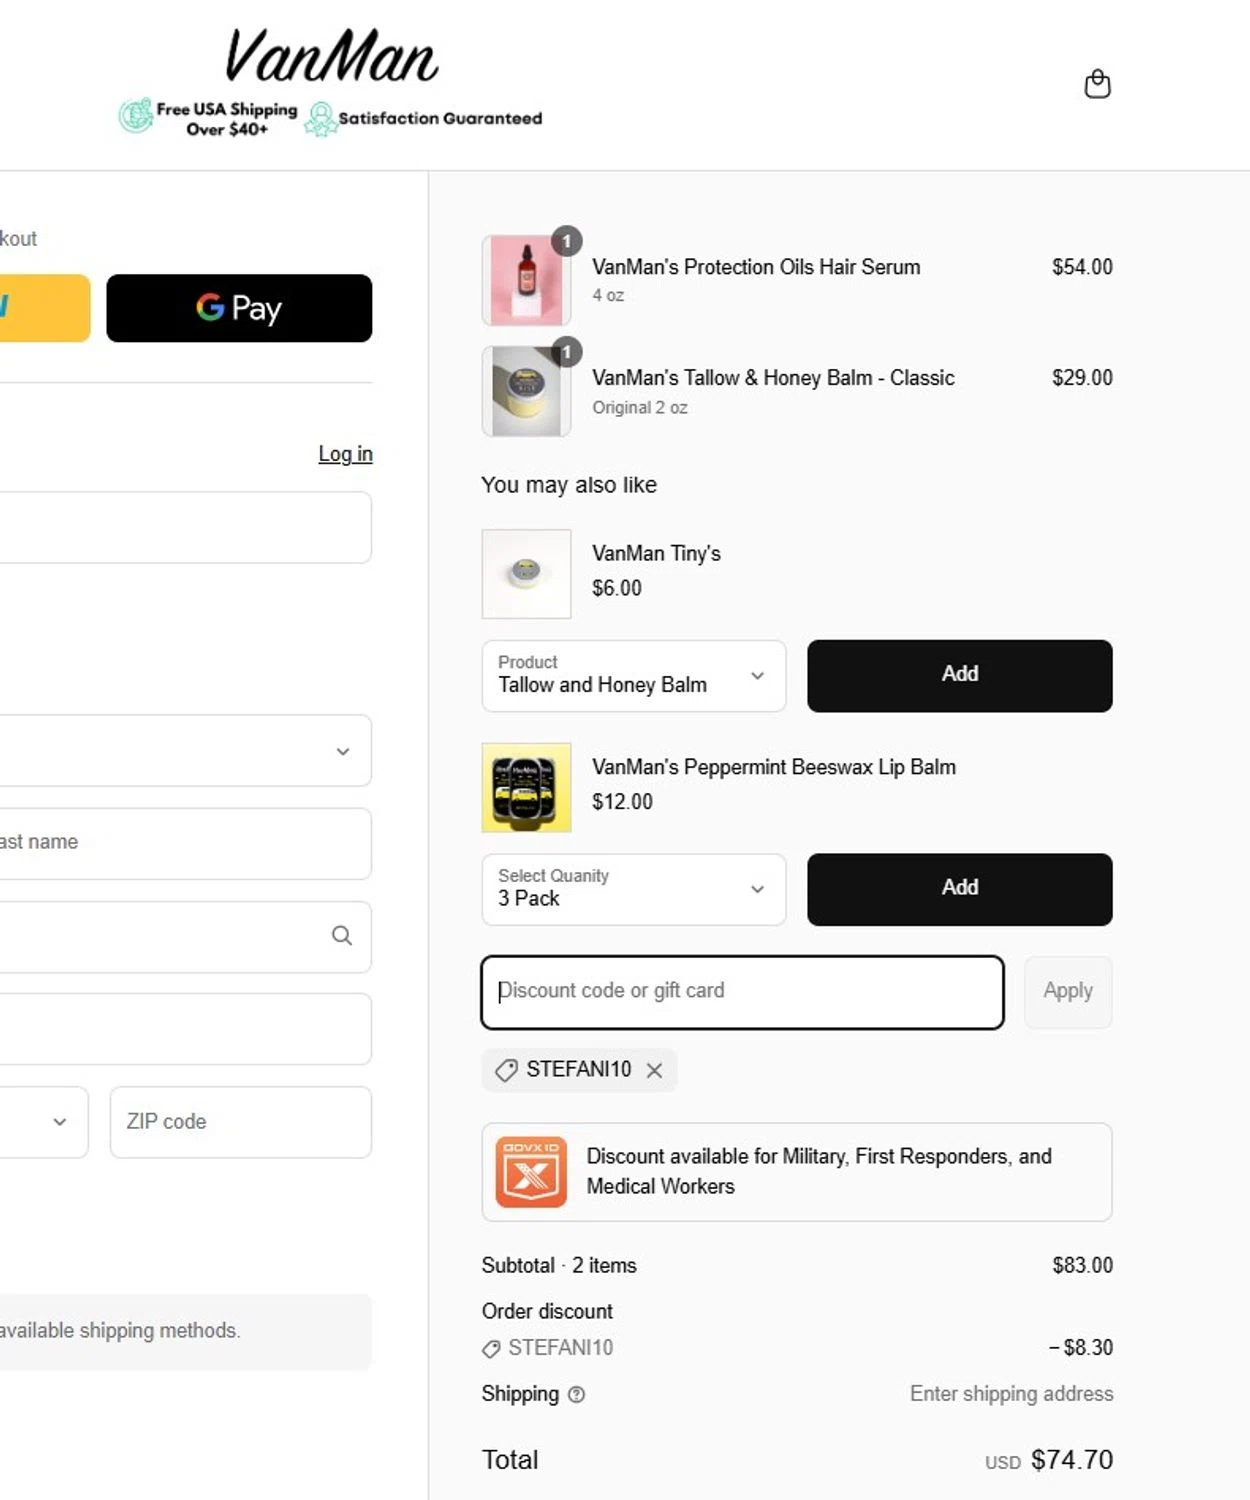Focus the Discount code or gift card field
Viewport: 1250px width, 1500px height.
point(742,992)
